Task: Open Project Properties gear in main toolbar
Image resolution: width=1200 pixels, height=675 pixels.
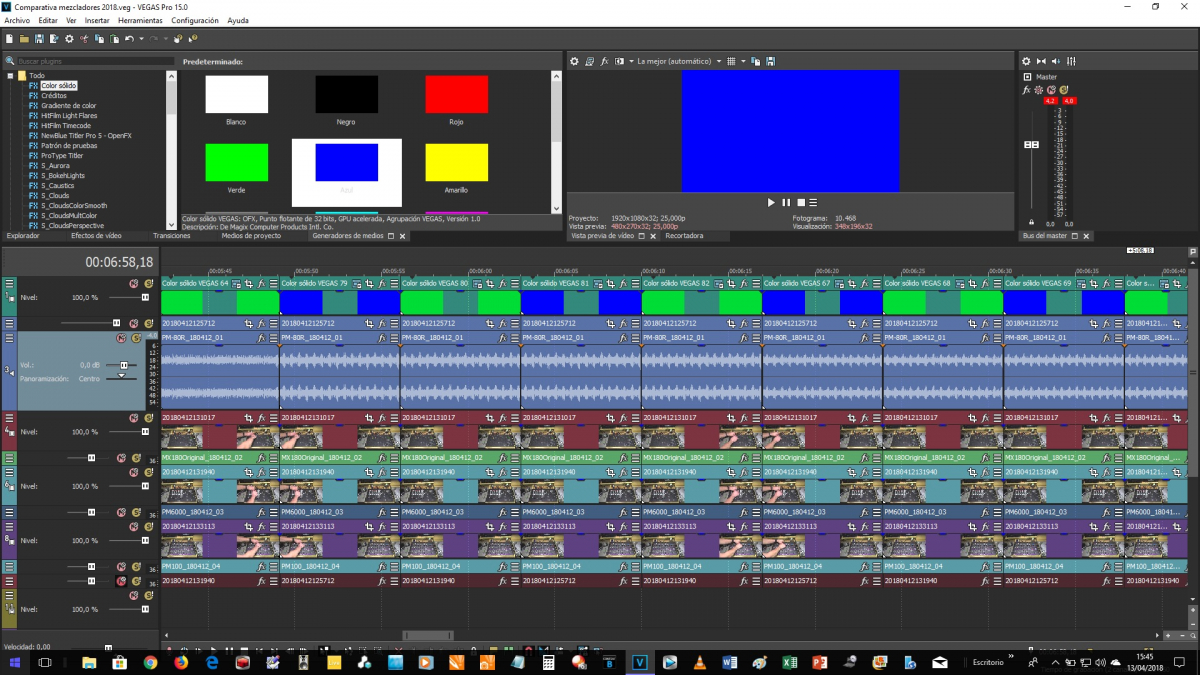Action: [69, 39]
